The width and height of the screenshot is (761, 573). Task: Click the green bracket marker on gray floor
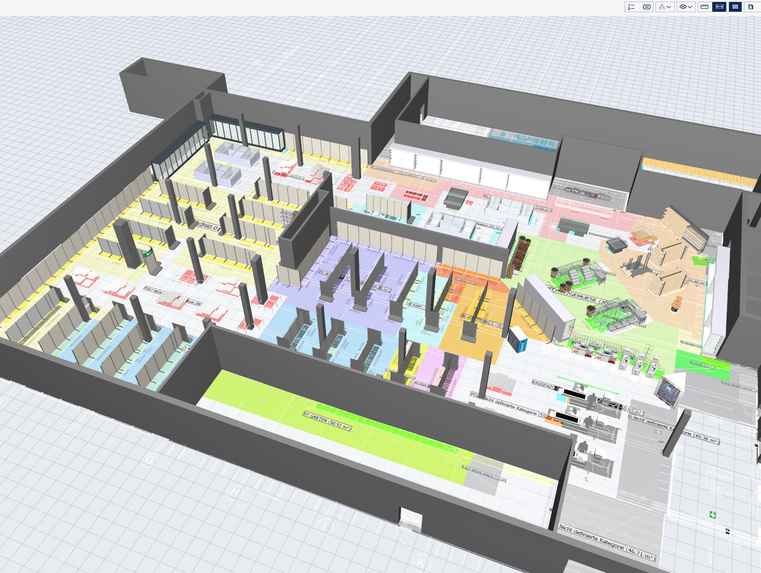pyautogui.click(x=659, y=432)
